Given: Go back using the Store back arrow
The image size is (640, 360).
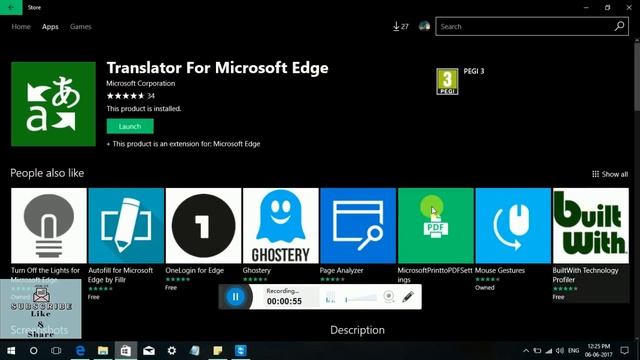Looking at the screenshot, I should click(x=11, y=7).
